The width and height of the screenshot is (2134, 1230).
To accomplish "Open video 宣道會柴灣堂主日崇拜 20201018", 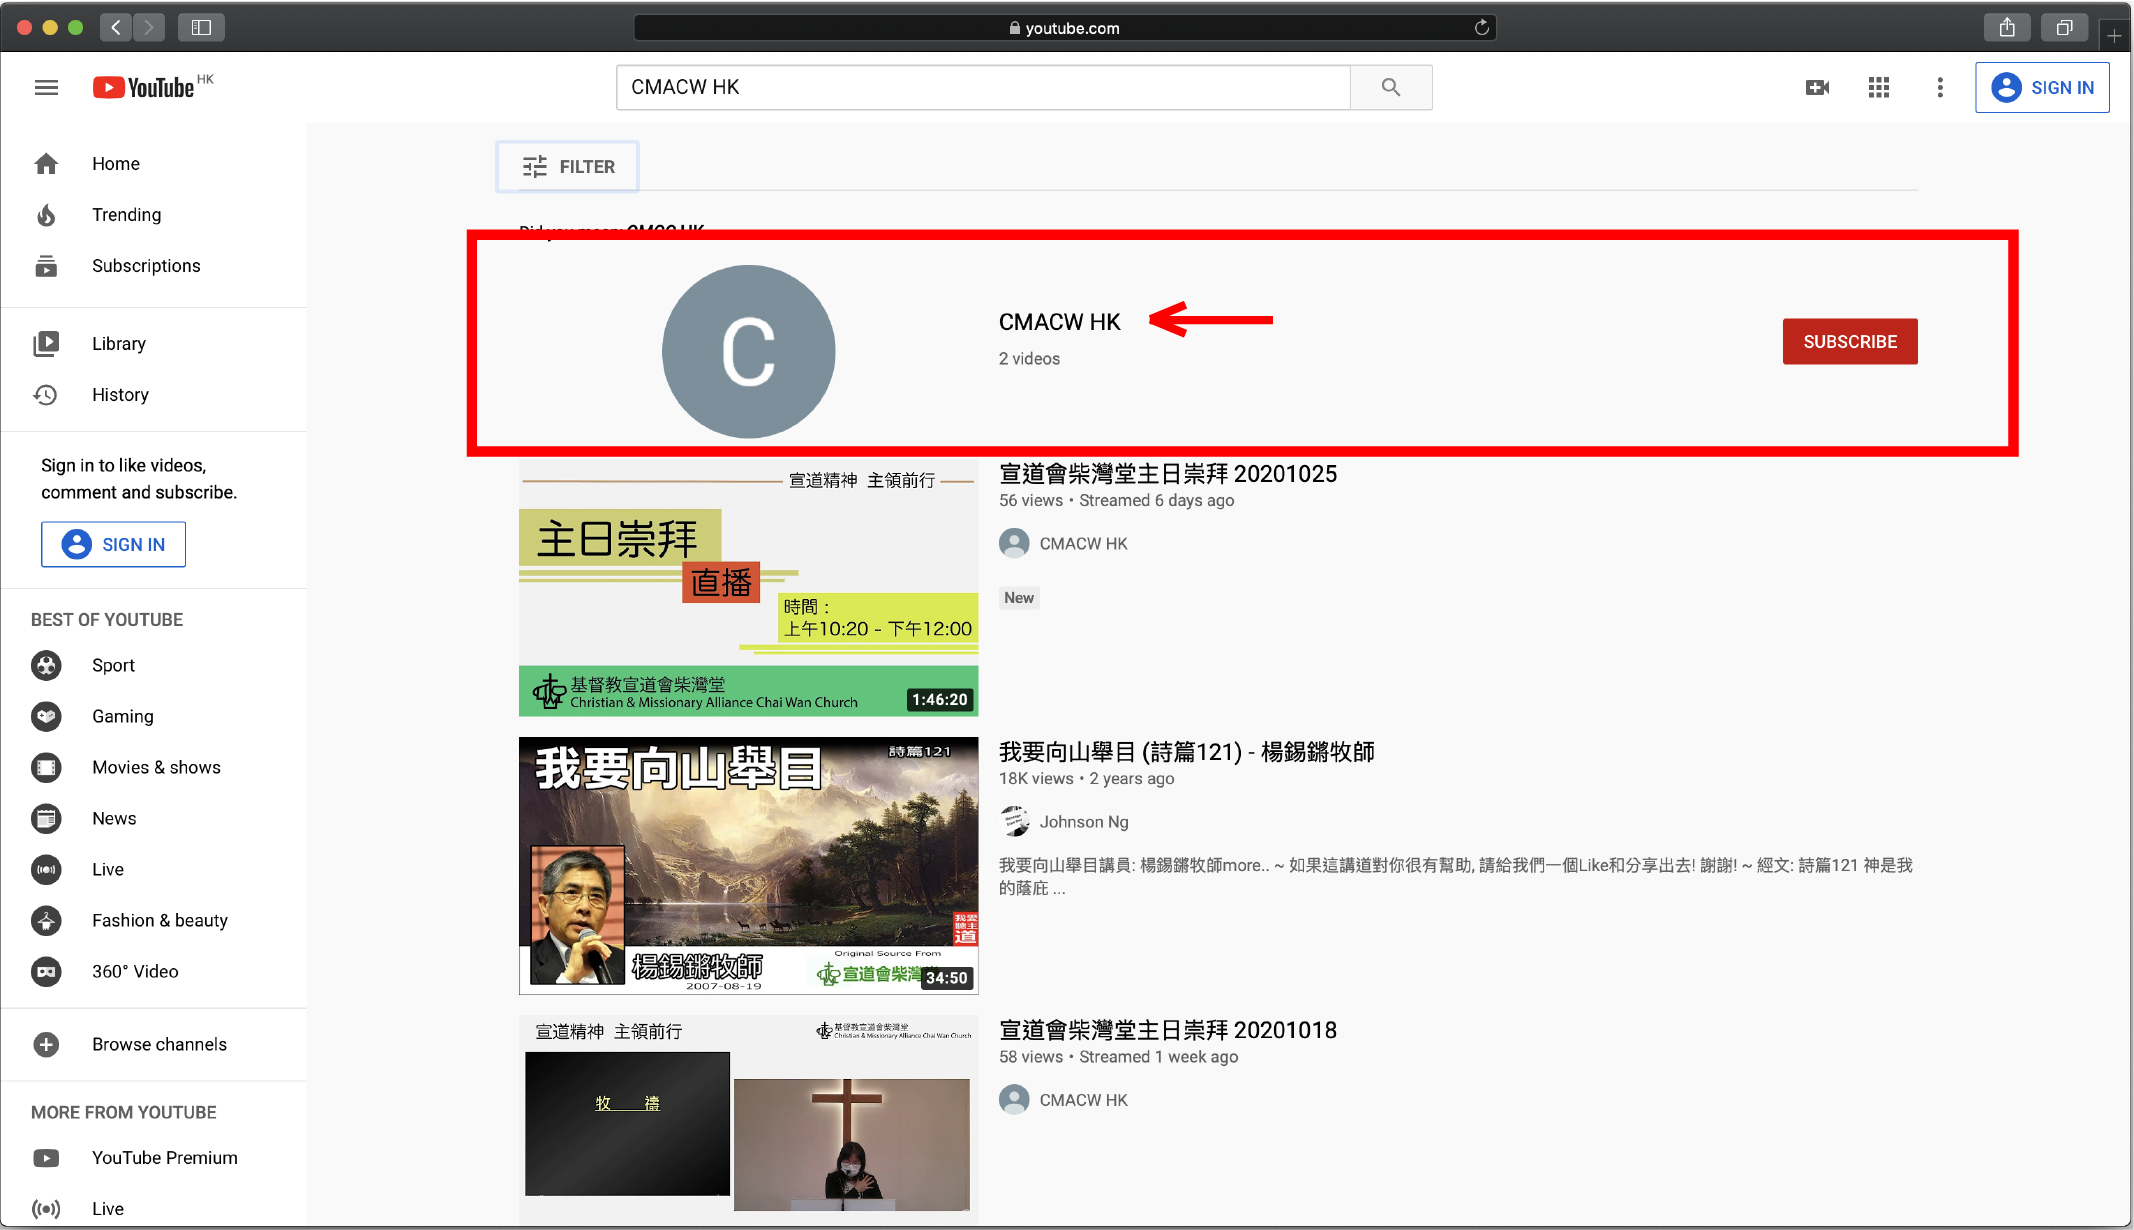I will [1167, 1030].
